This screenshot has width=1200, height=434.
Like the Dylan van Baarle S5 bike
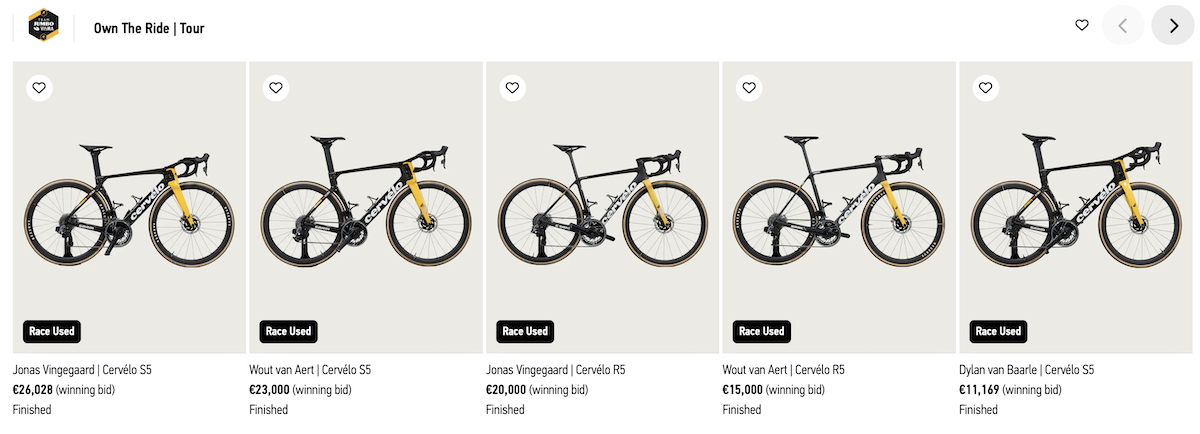[x=985, y=88]
